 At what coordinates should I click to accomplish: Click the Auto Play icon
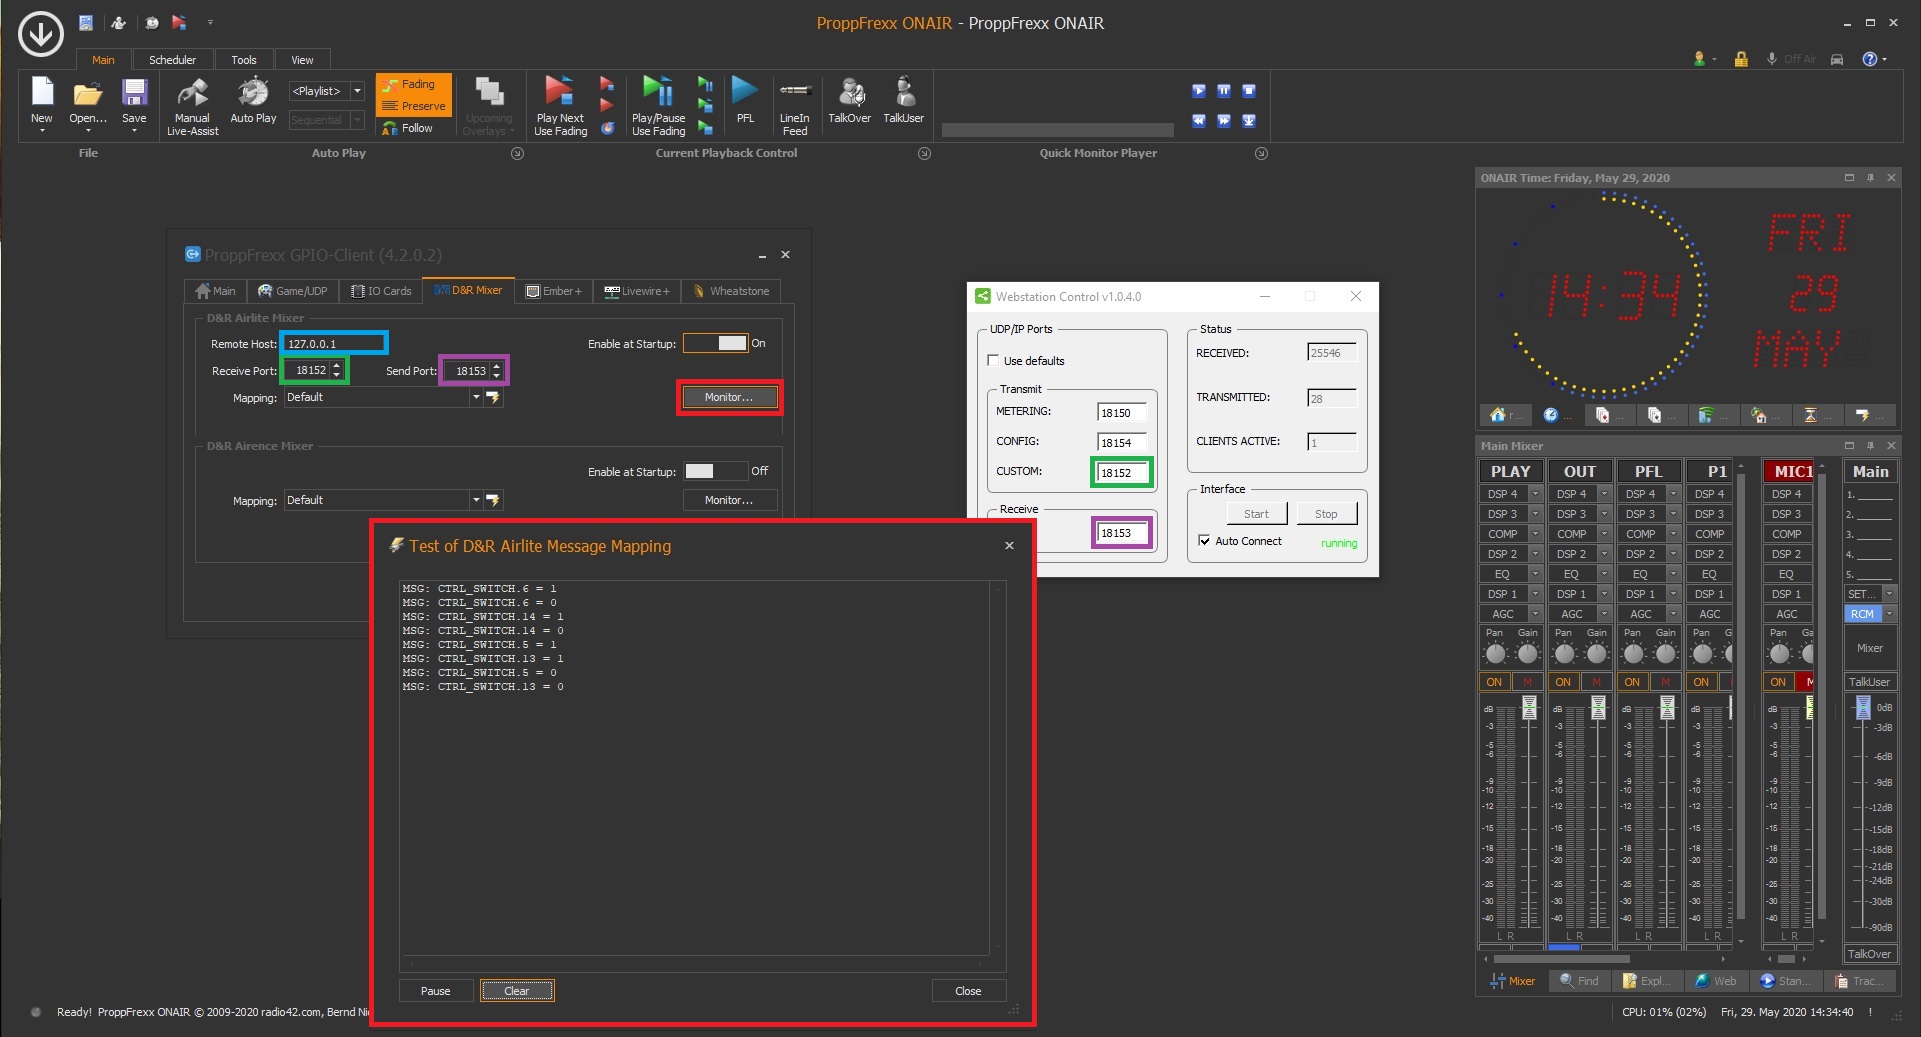pyautogui.click(x=253, y=95)
